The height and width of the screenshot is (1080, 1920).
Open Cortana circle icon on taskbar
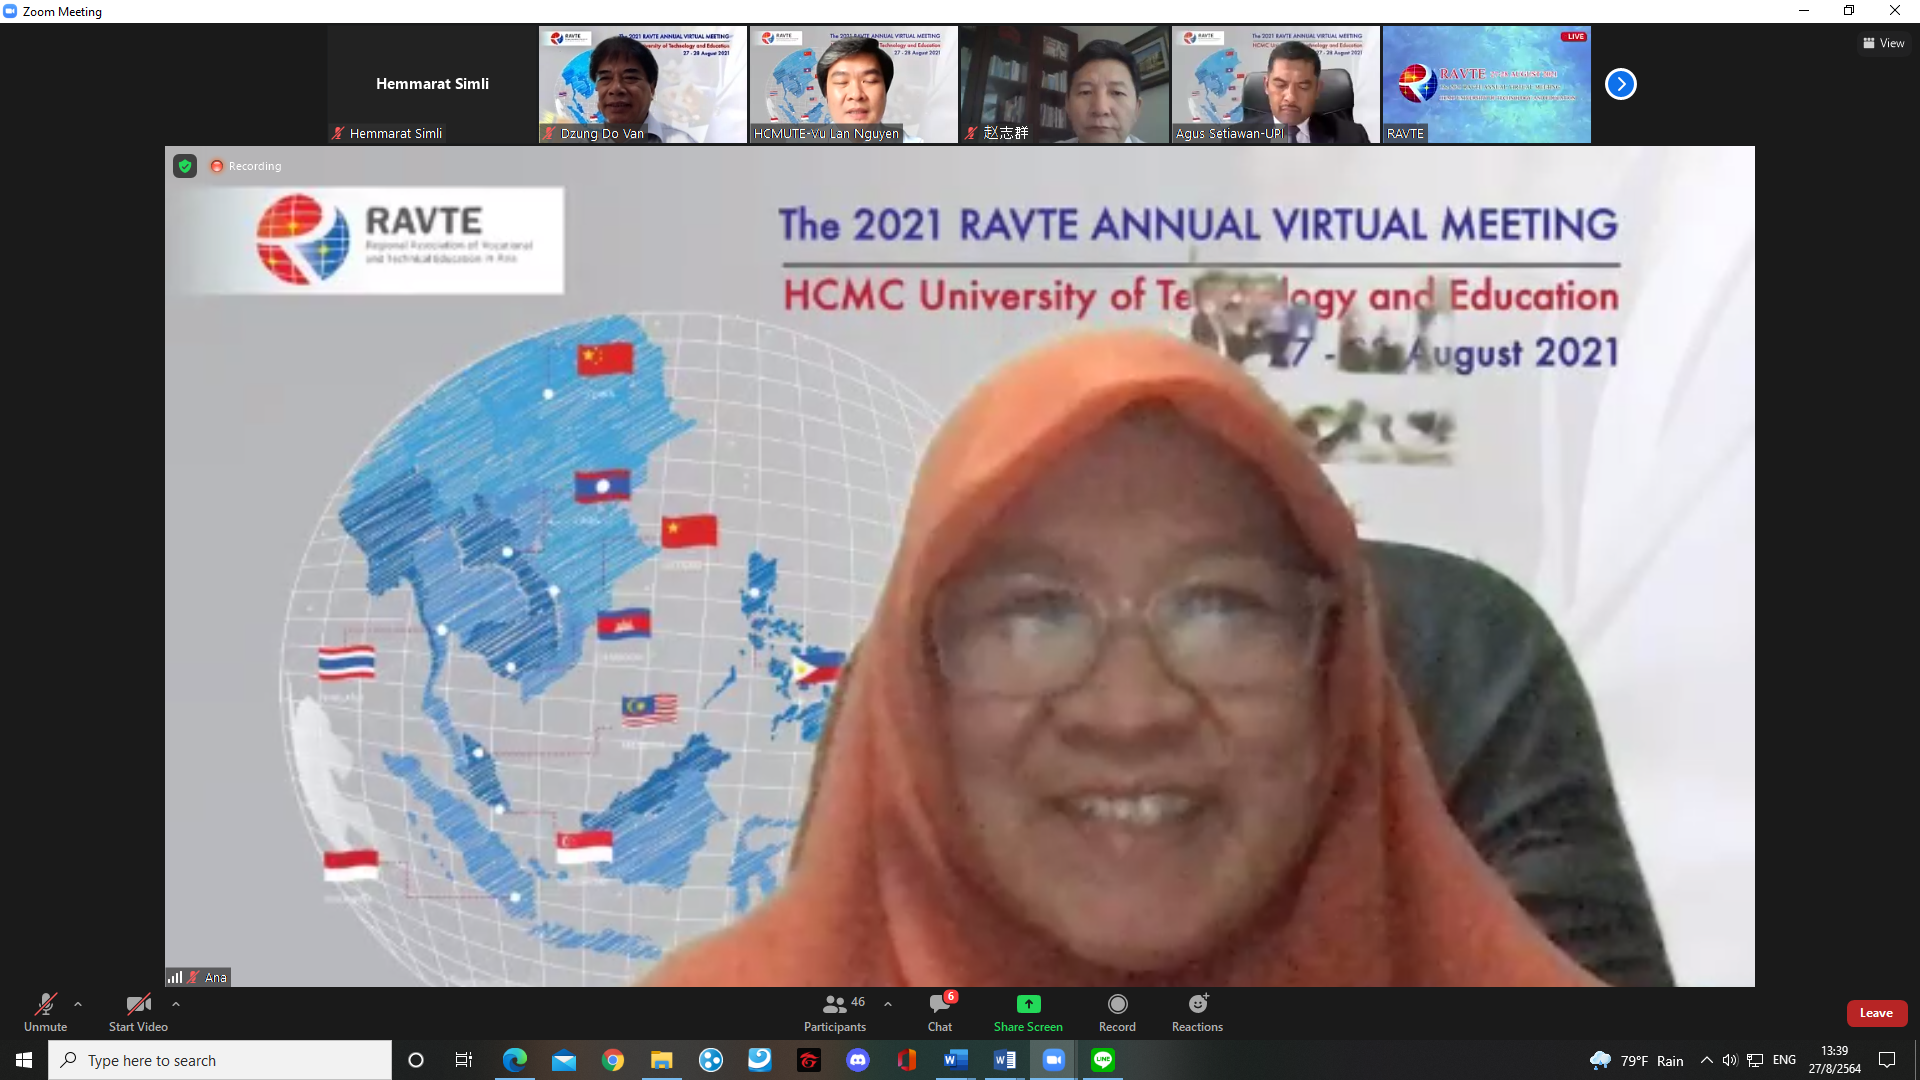pos(416,1060)
